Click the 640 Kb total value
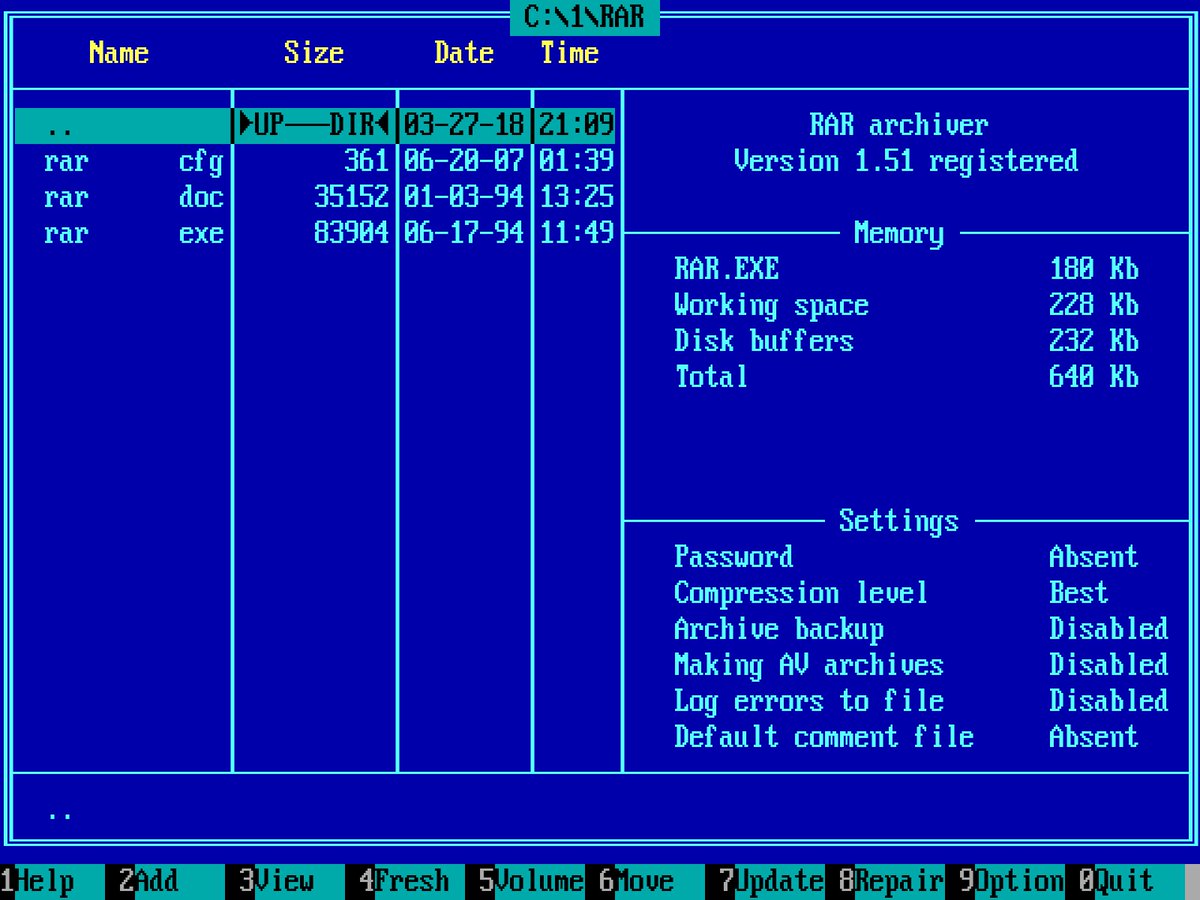 pos(1094,377)
